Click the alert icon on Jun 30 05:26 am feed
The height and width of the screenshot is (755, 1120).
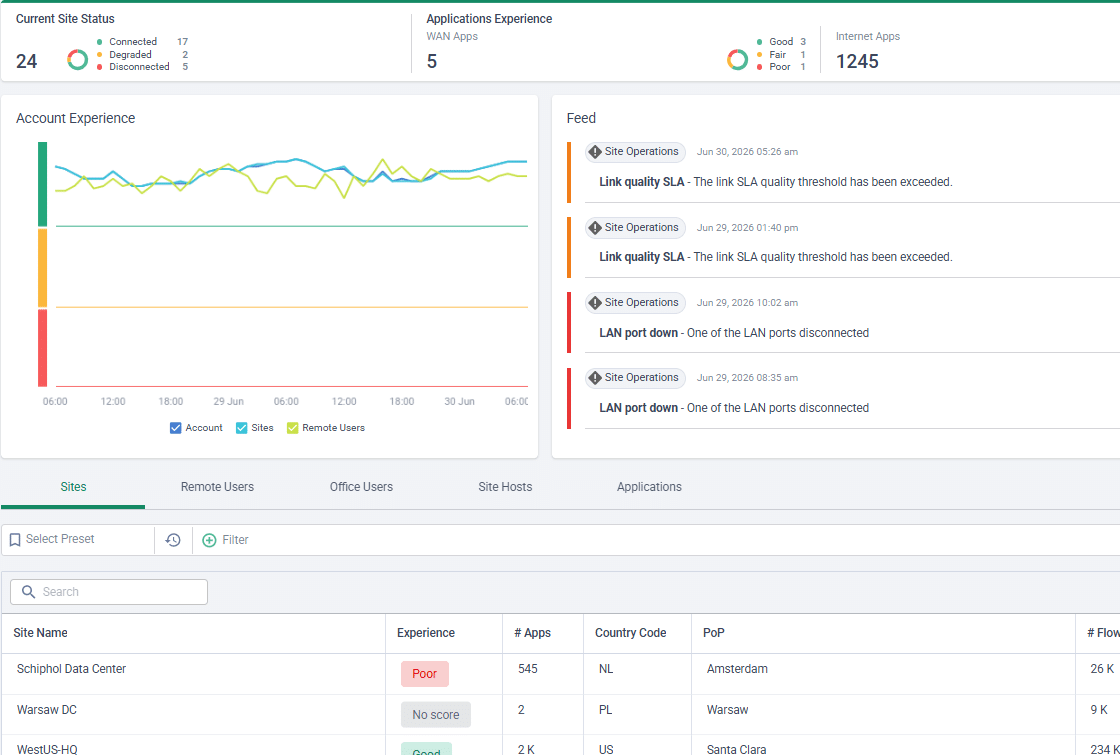(595, 152)
